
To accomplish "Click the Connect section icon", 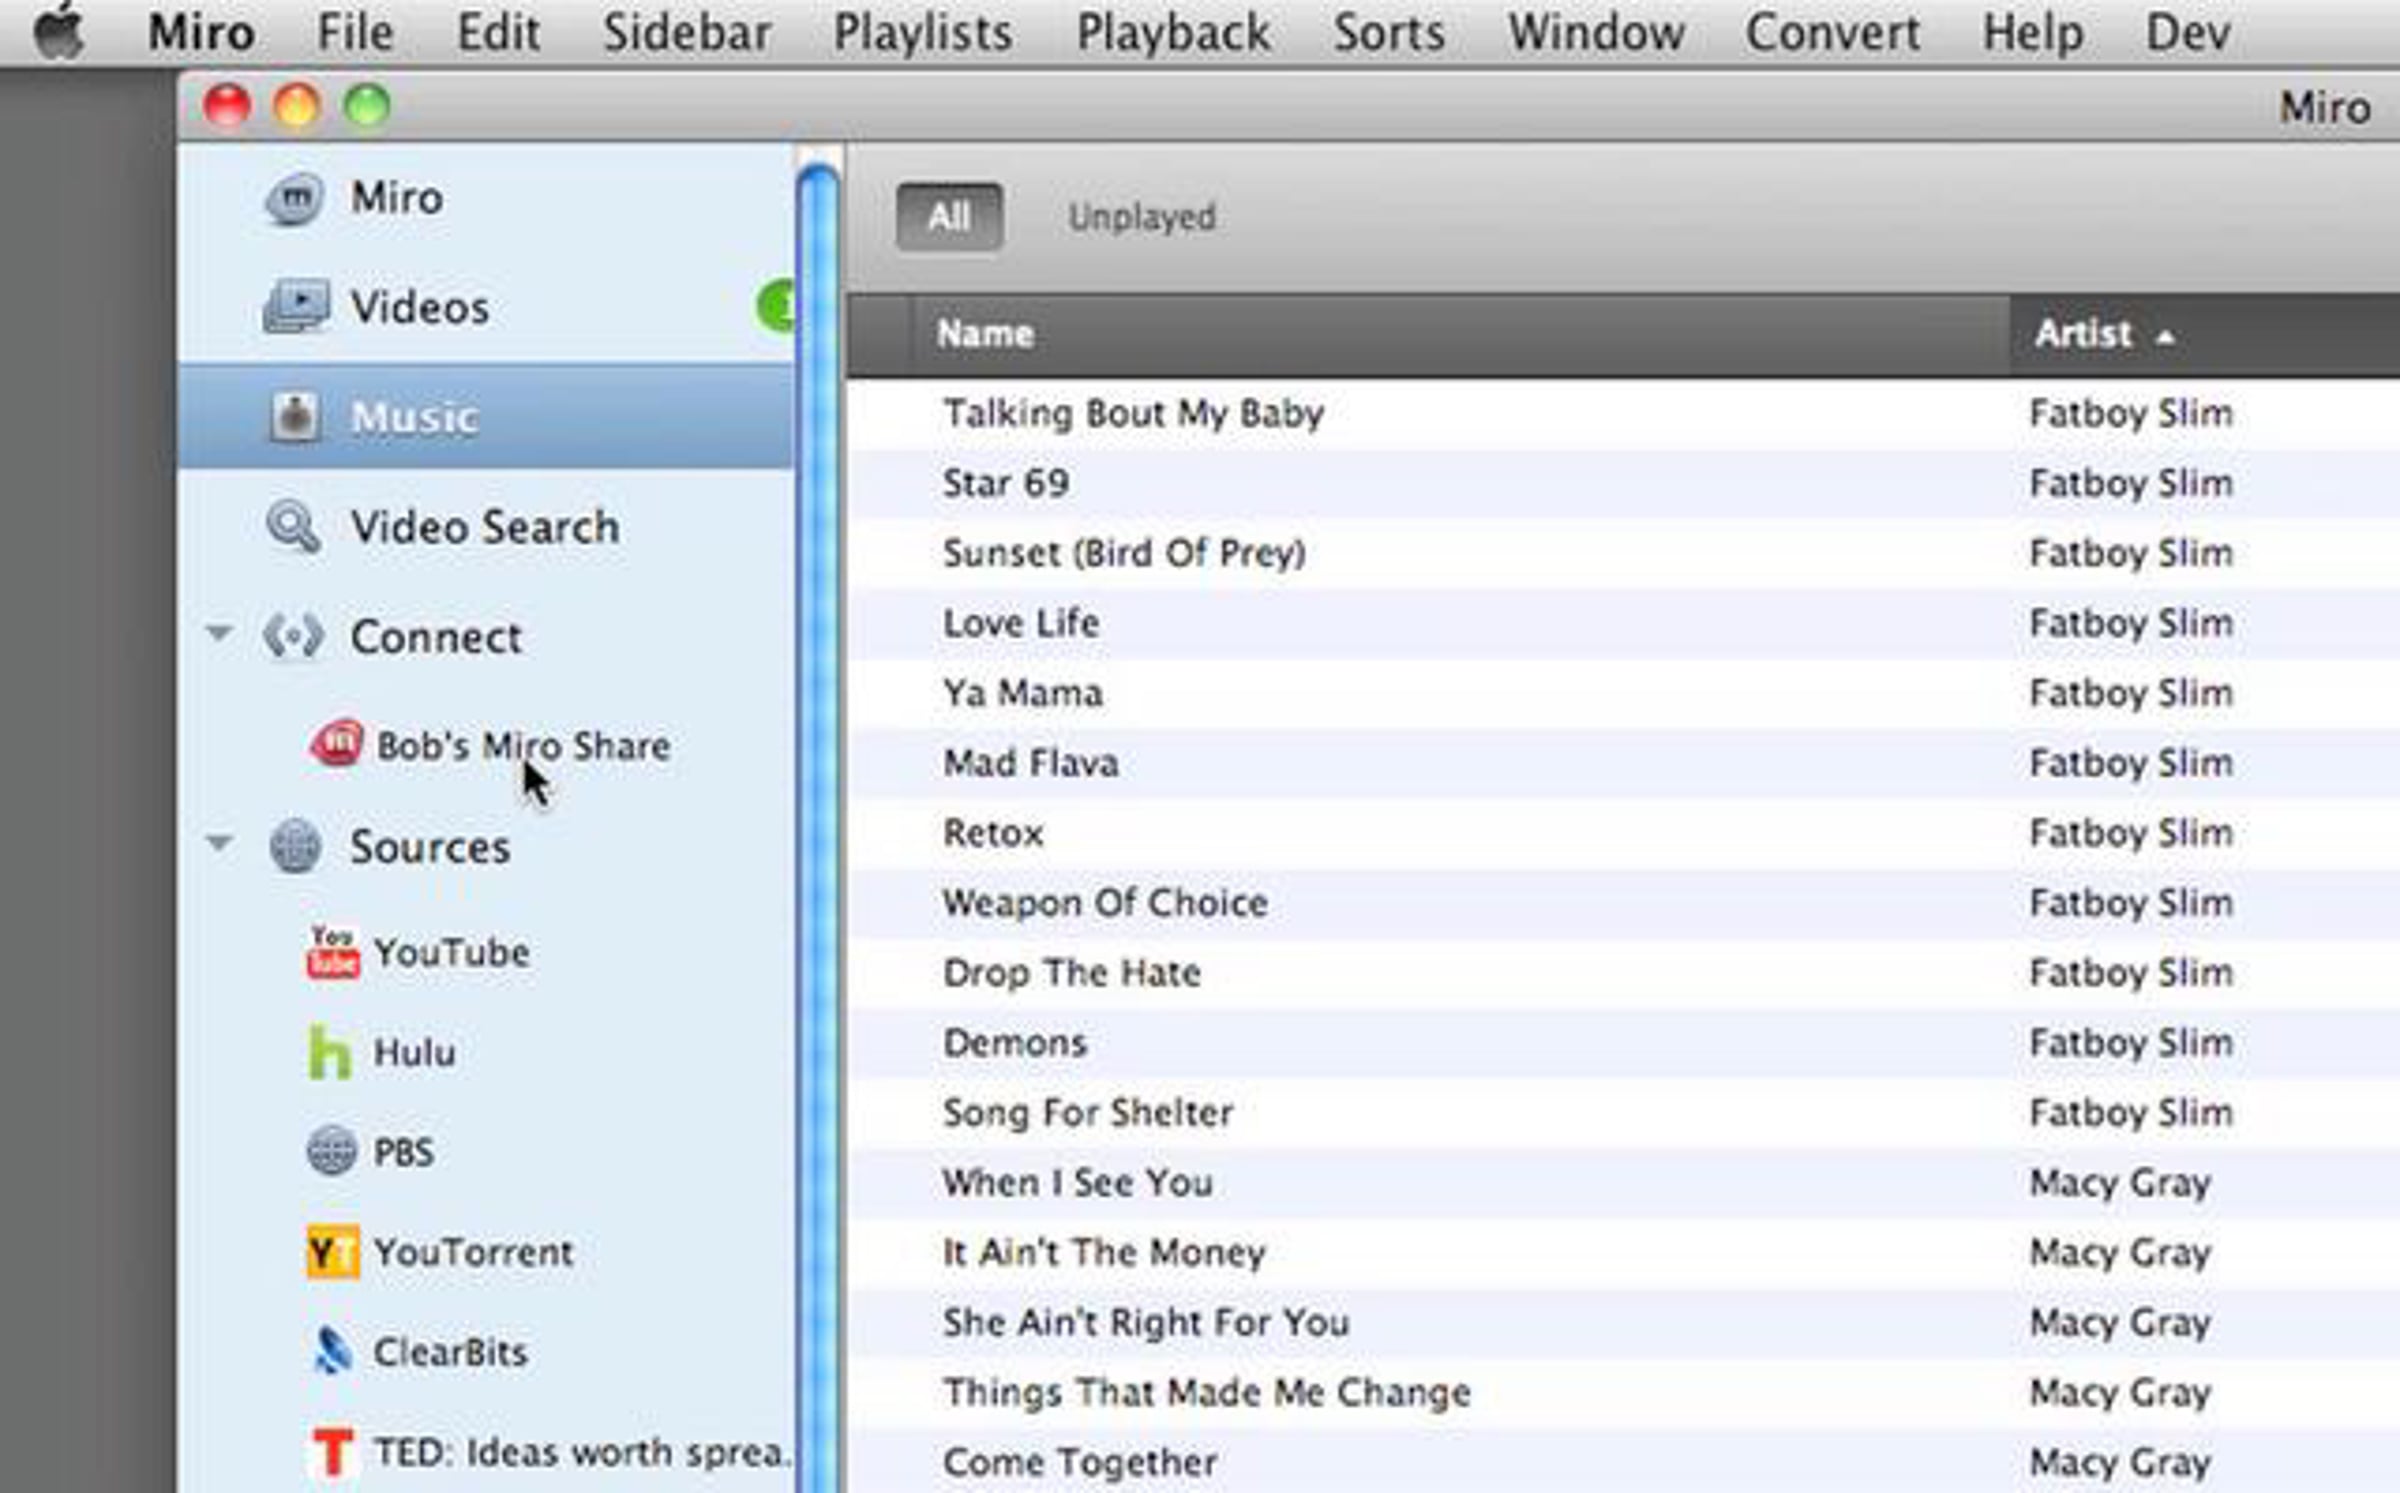I will pyautogui.click(x=293, y=636).
